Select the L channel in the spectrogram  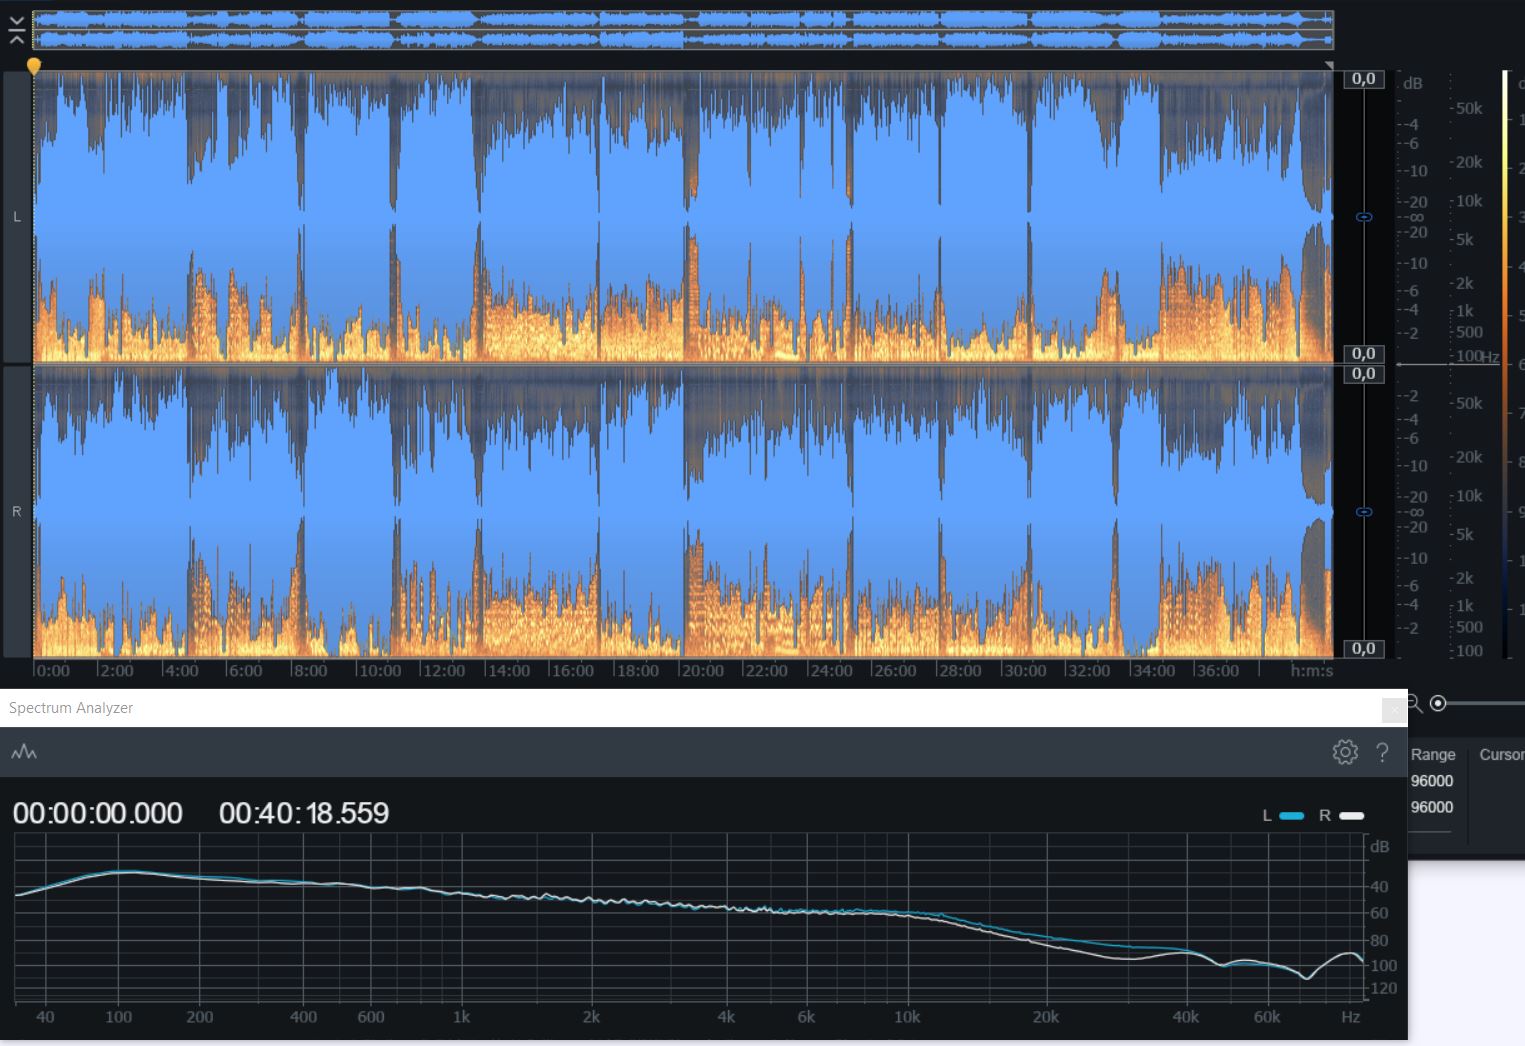pos(16,216)
